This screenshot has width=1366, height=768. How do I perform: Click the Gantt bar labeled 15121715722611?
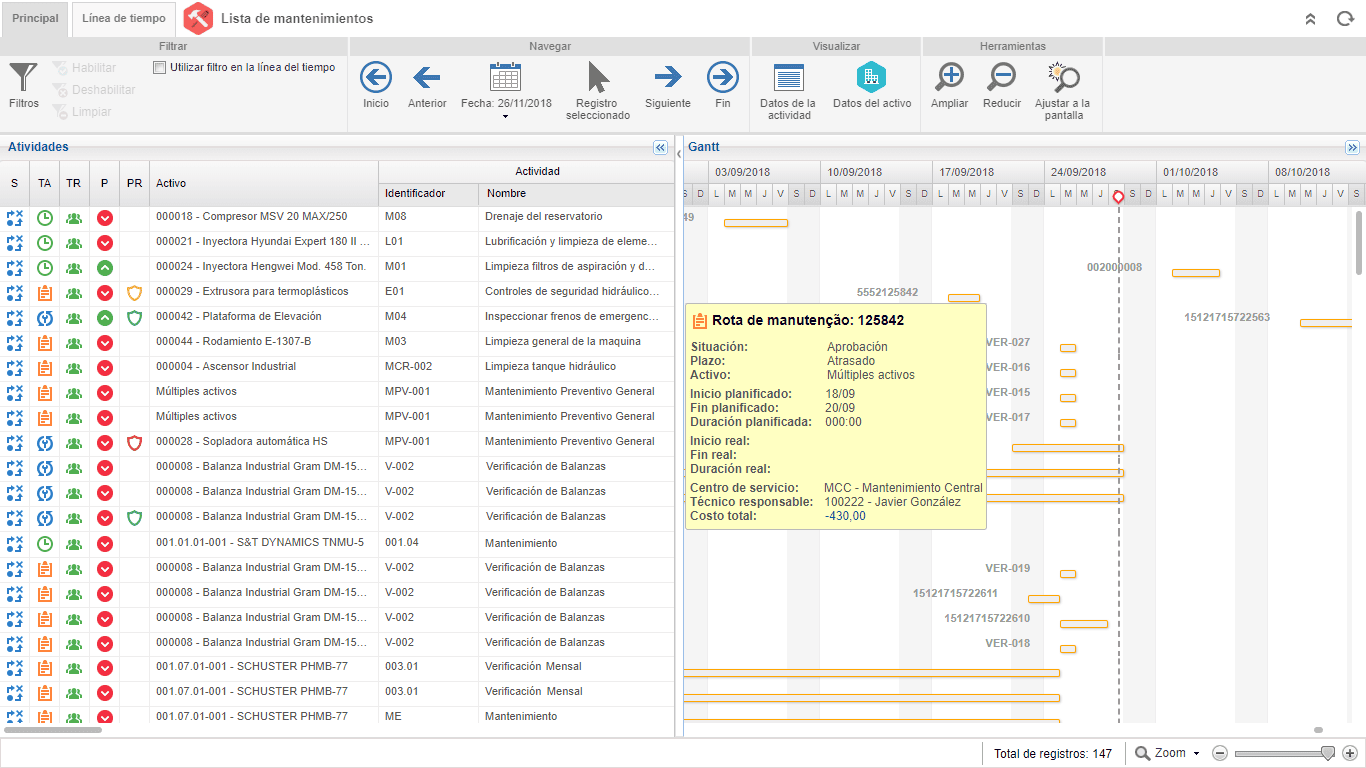click(x=1043, y=599)
